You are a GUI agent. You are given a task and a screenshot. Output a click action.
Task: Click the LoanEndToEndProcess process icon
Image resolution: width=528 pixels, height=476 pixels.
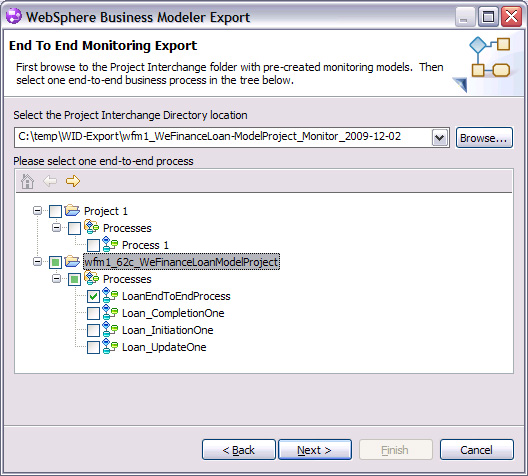110,295
